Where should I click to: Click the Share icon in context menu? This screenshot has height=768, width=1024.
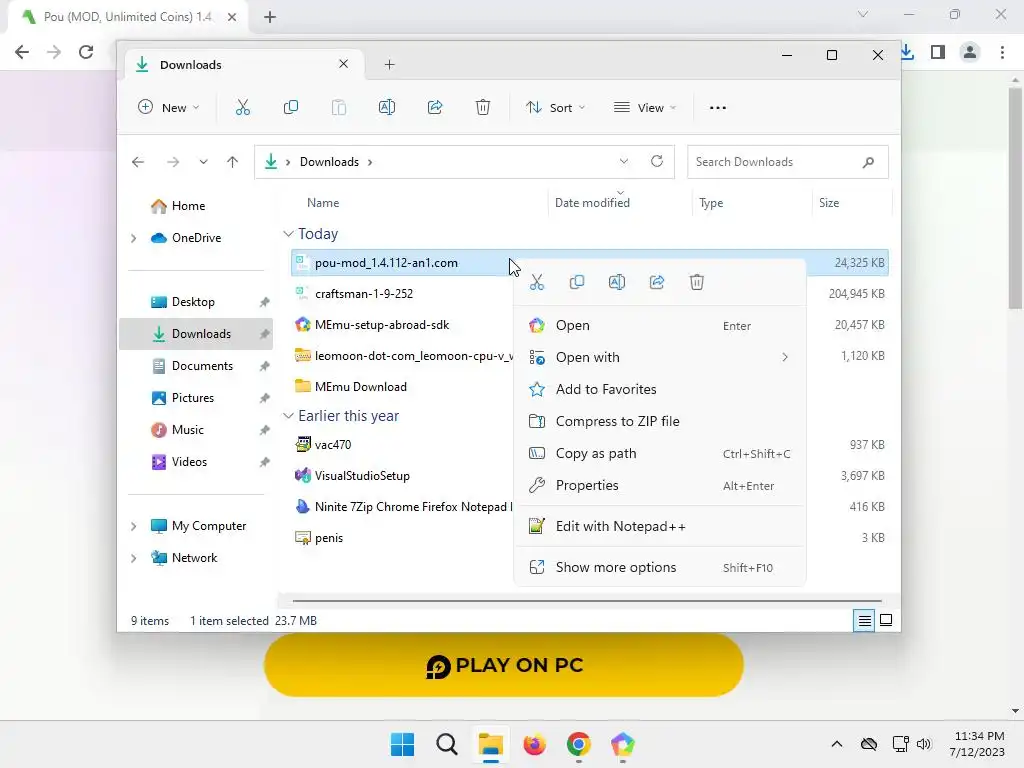coord(657,282)
